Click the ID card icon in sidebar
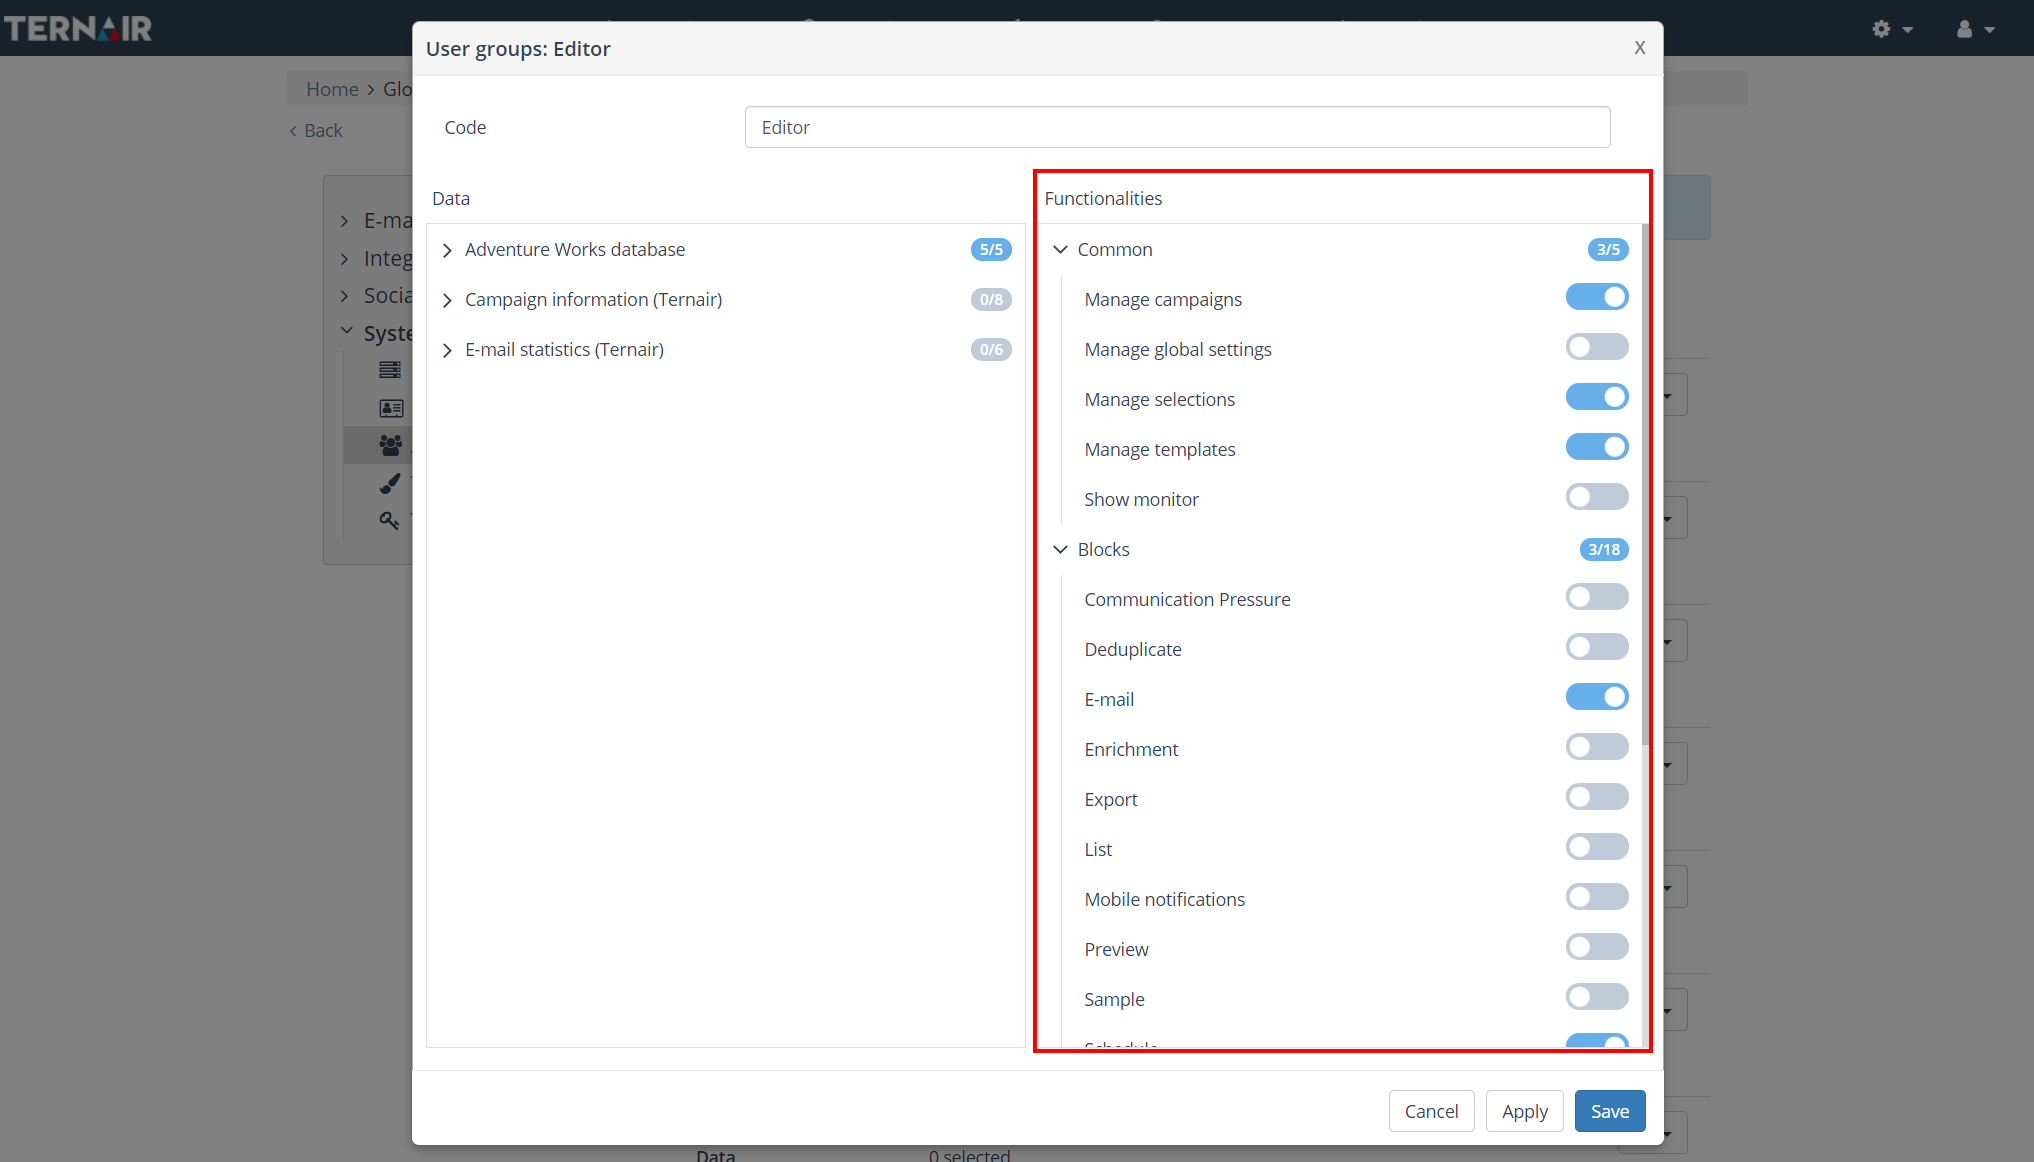This screenshot has width=2034, height=1162. click(390, 408)
